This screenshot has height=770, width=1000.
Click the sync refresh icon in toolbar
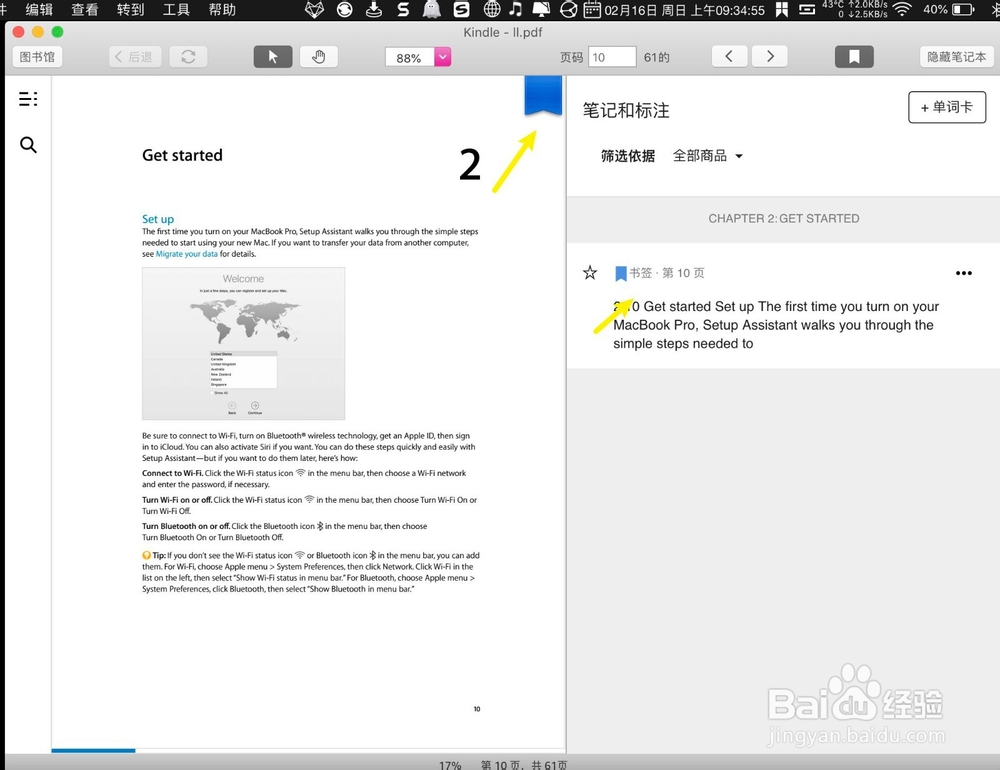(x=188, y=56)
